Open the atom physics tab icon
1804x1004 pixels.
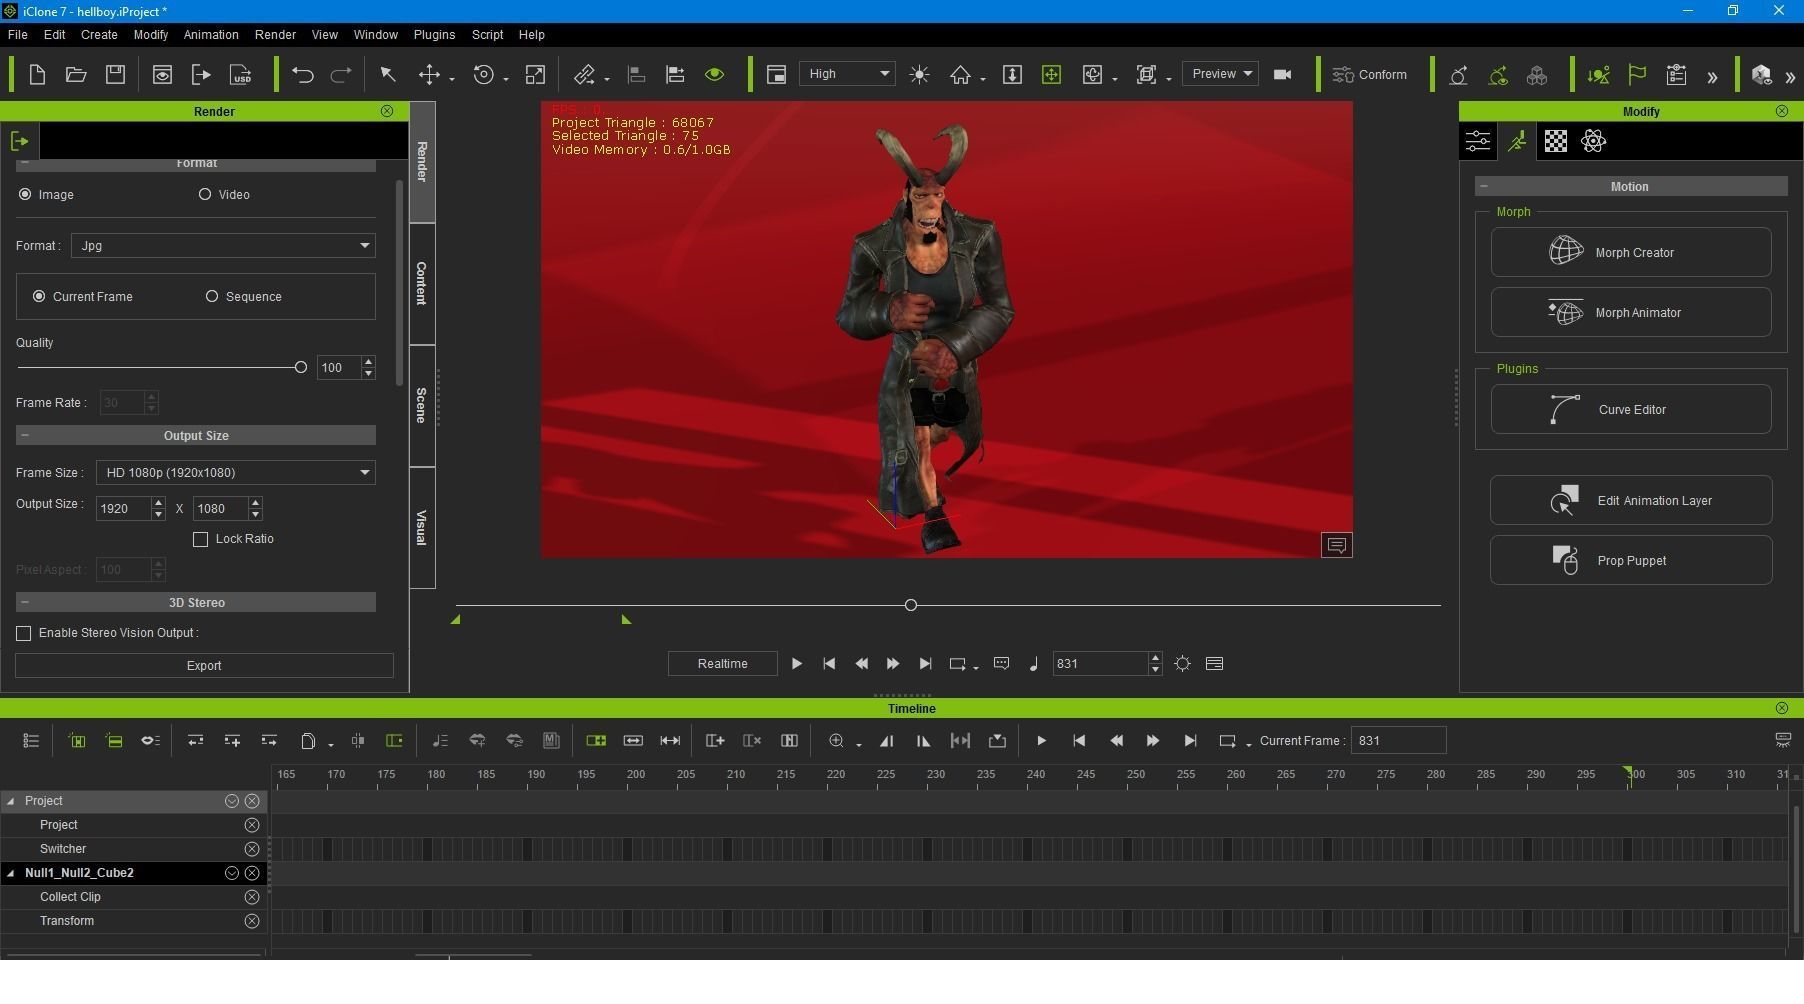[1594, 141]
